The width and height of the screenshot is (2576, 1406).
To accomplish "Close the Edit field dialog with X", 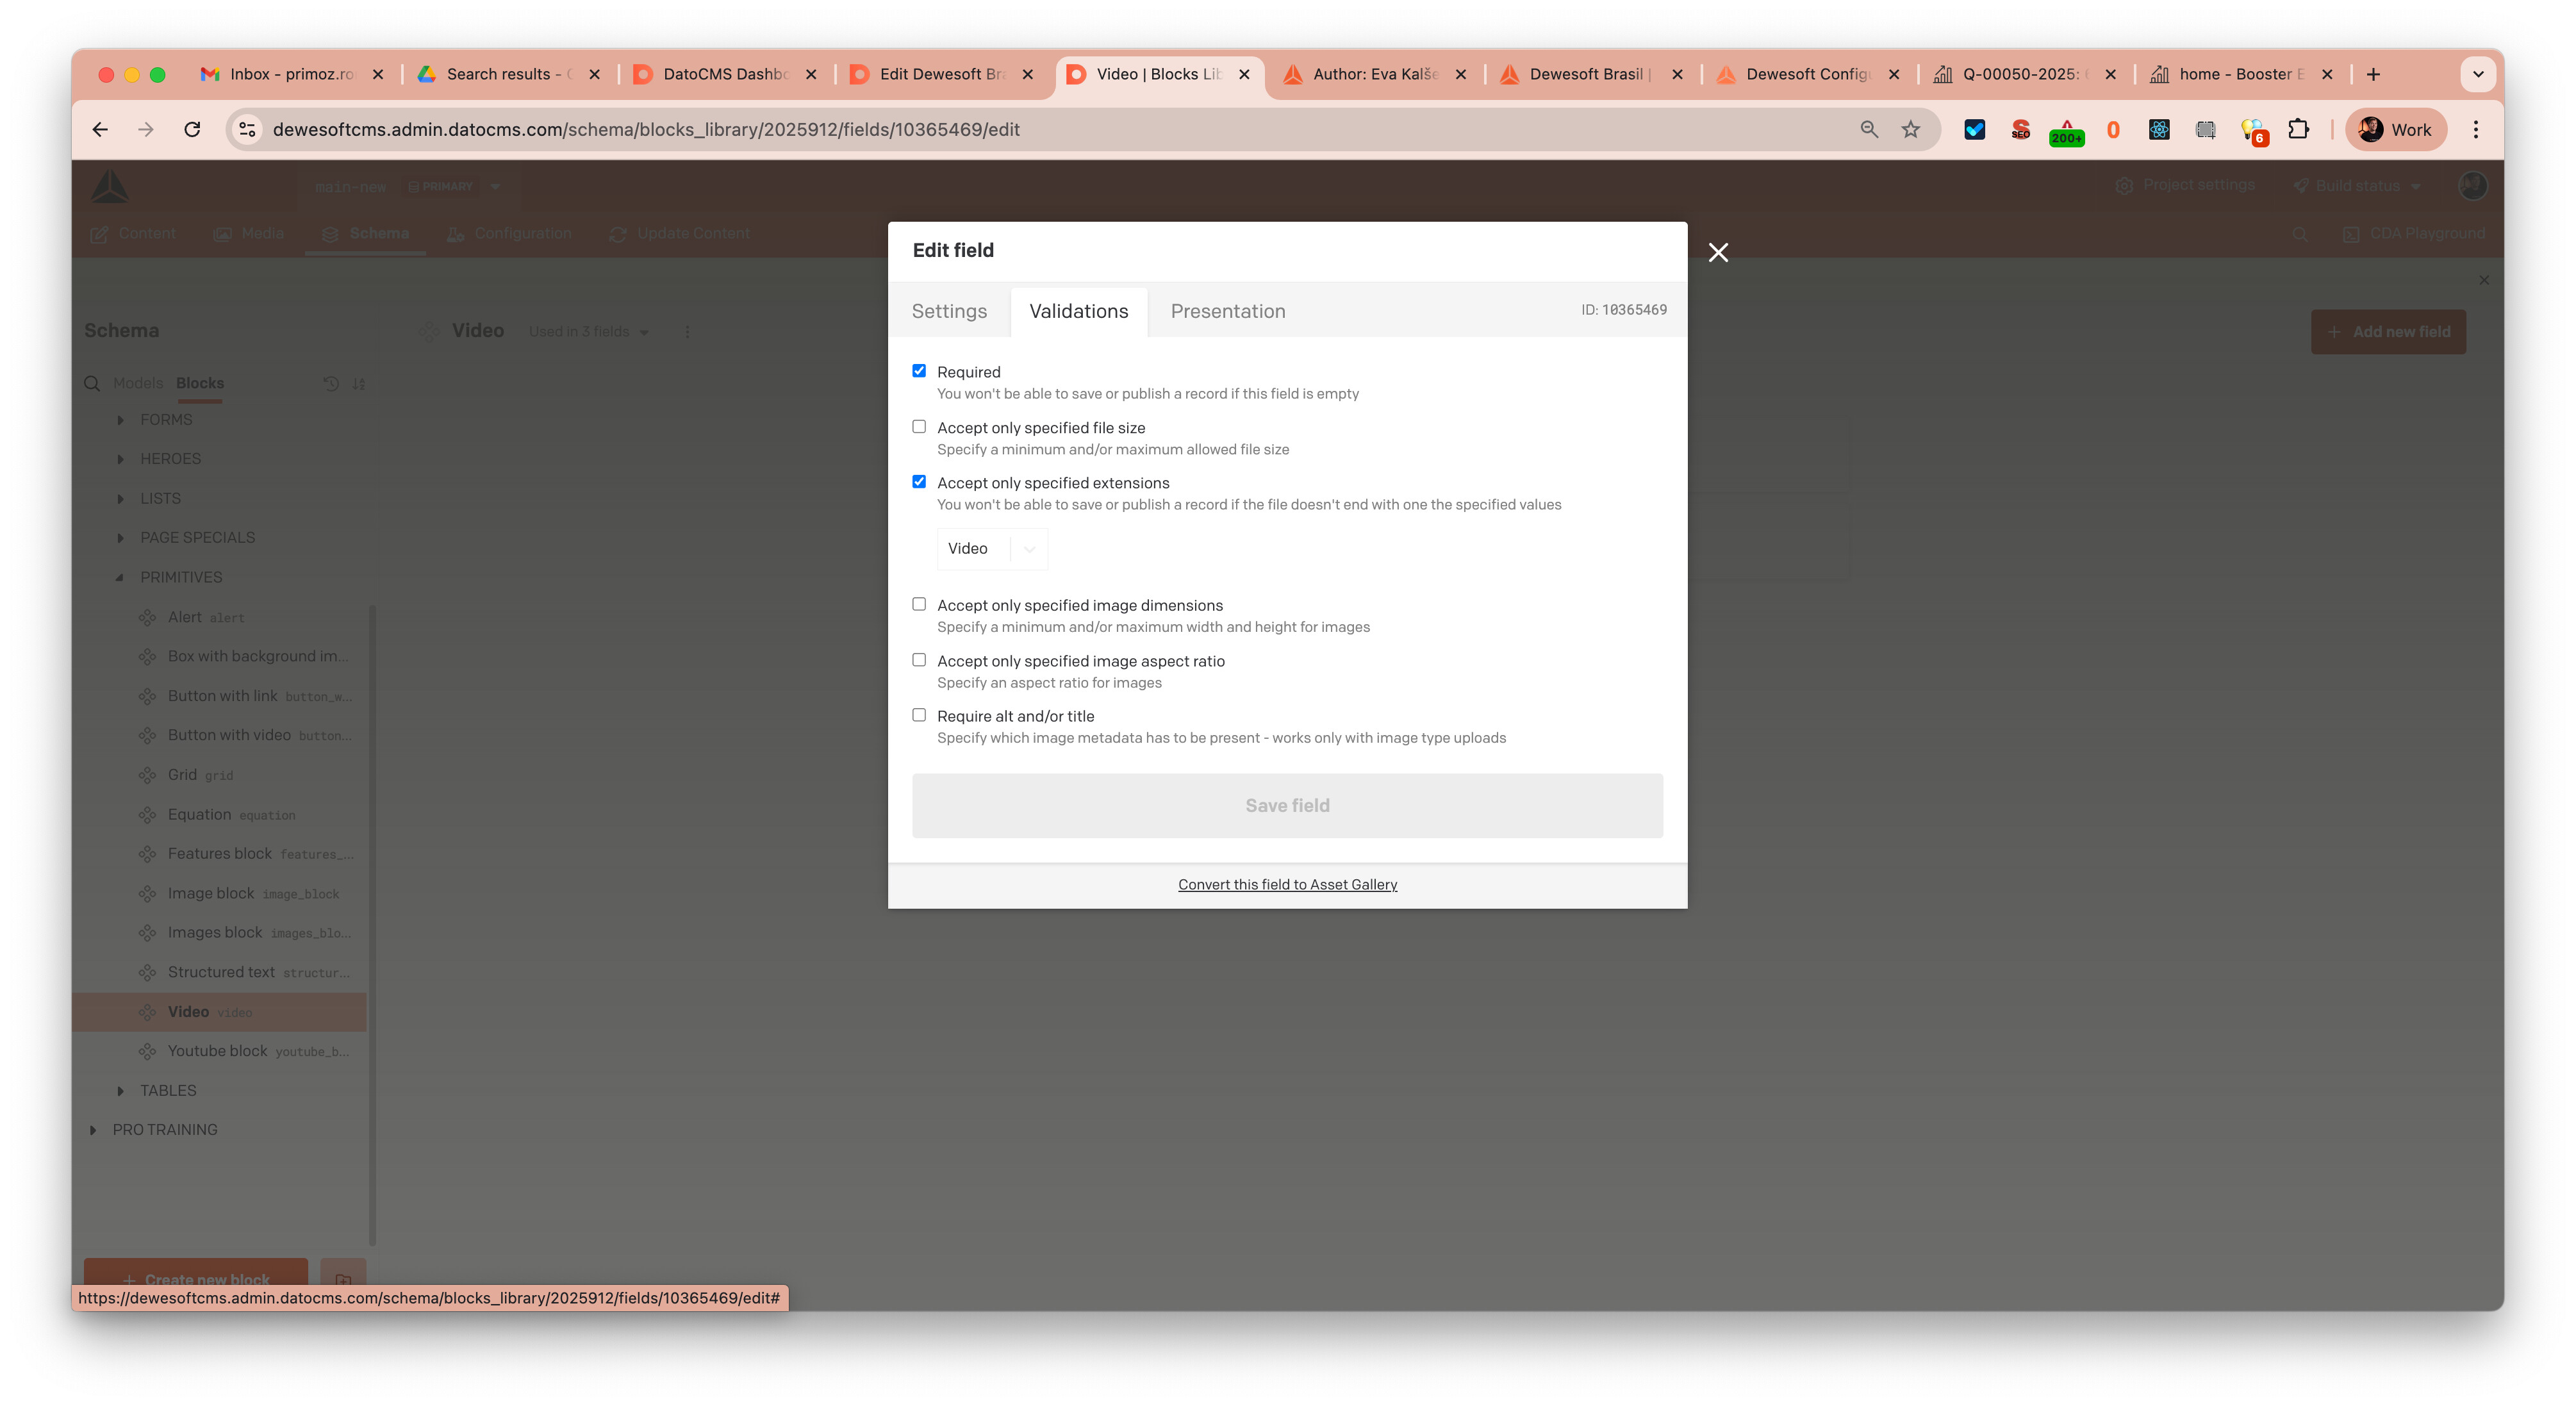I will 1718,252.
